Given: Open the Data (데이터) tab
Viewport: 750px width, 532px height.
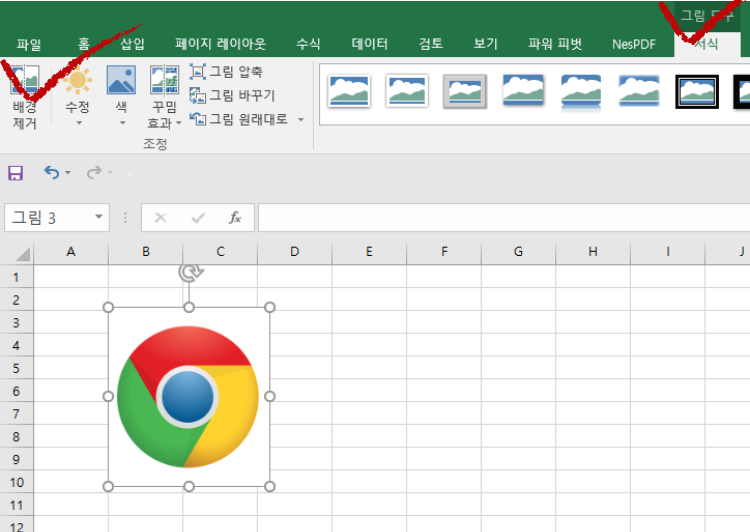Looking at the screenshot, I should click(369, 44).
